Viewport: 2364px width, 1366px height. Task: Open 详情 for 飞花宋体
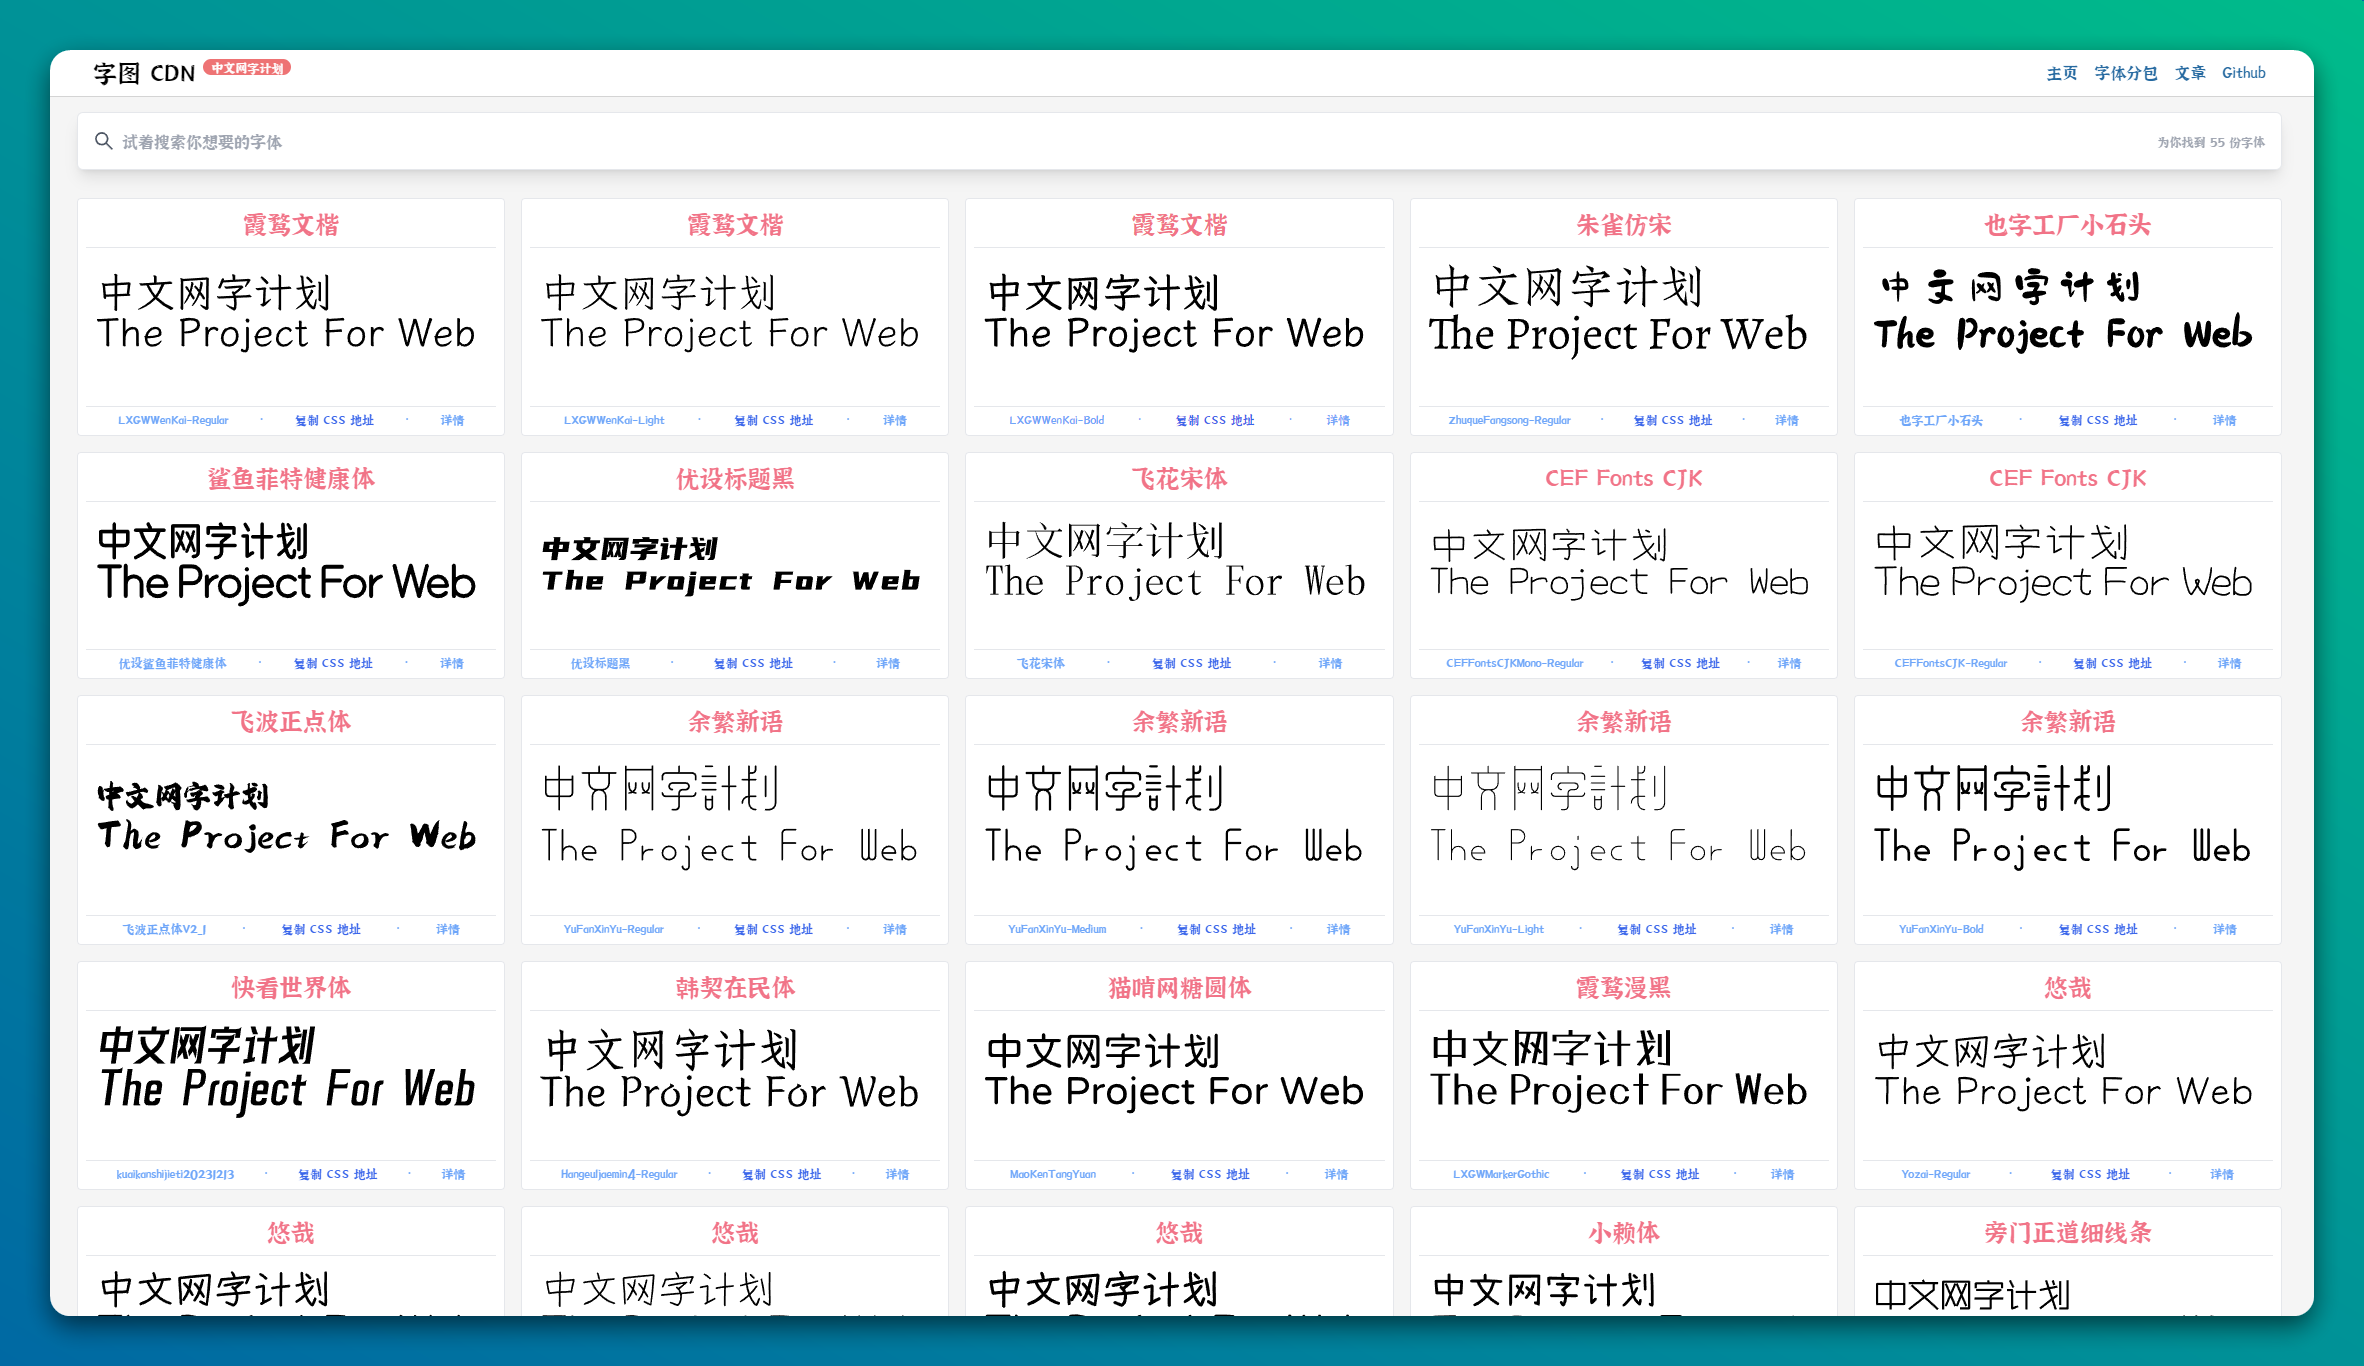pos(1330,663)
